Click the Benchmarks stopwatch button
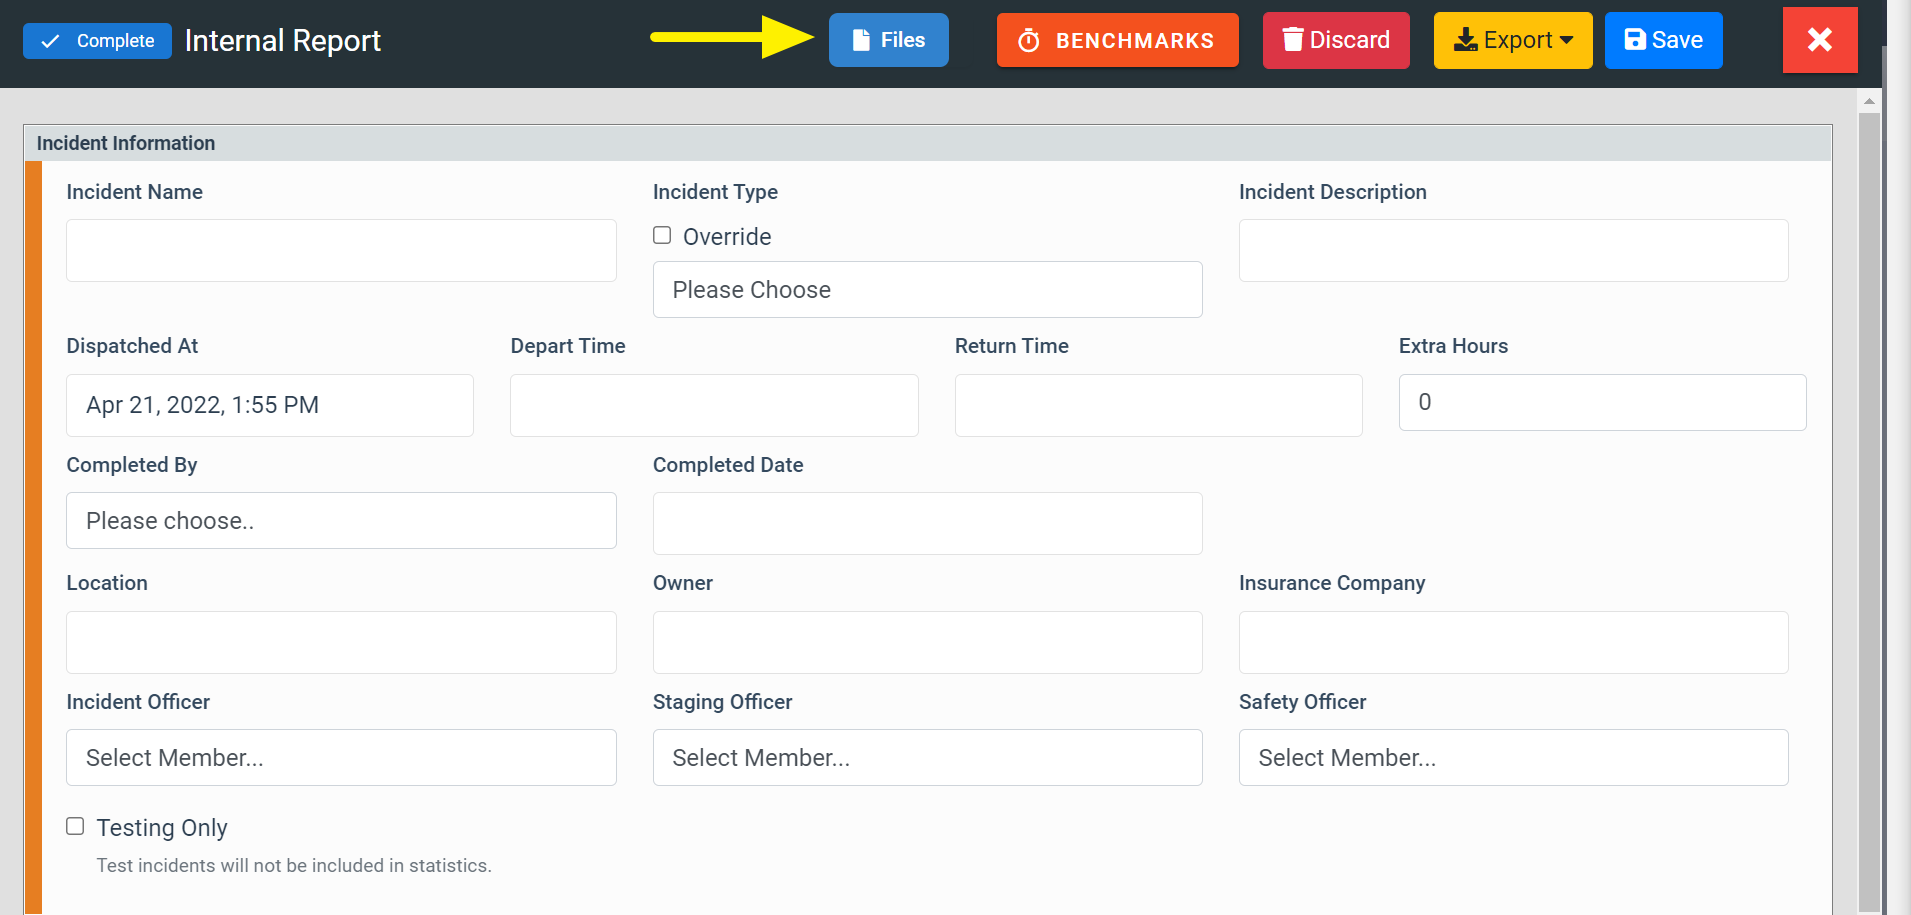This screenshot has height=915, width=1911. click(1117, 40)
